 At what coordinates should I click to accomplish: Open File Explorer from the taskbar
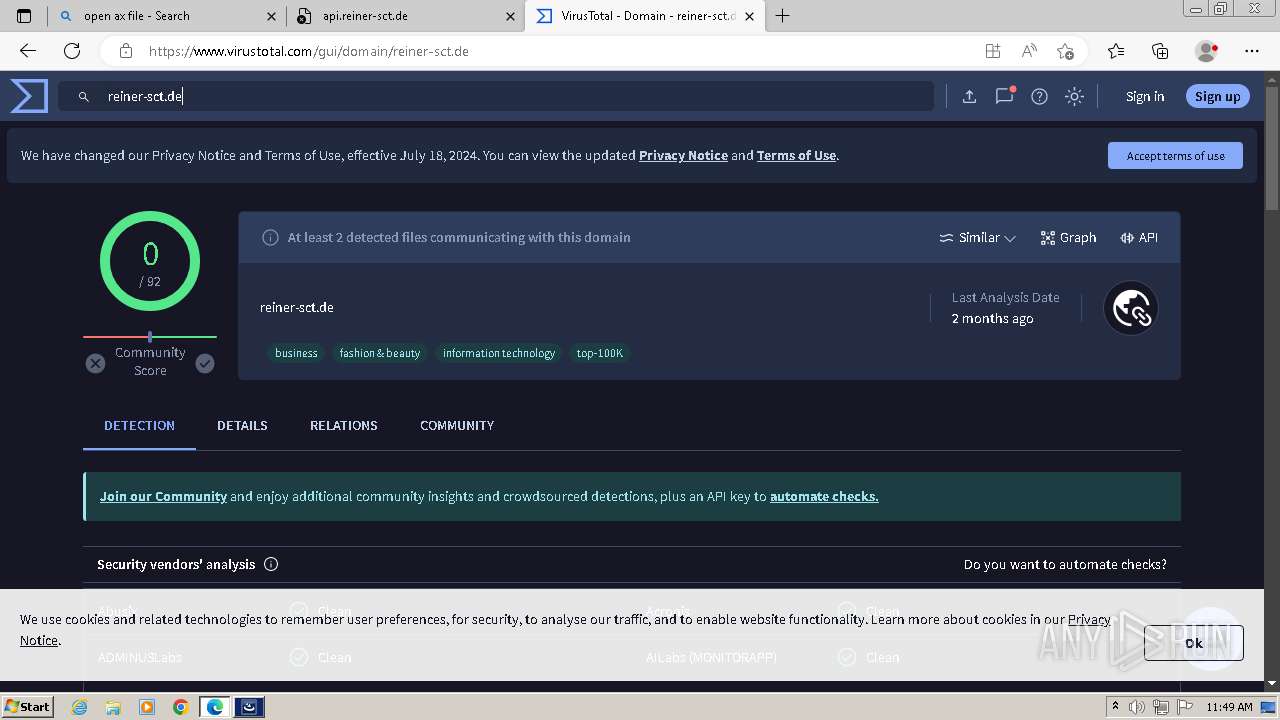(113, 707)
